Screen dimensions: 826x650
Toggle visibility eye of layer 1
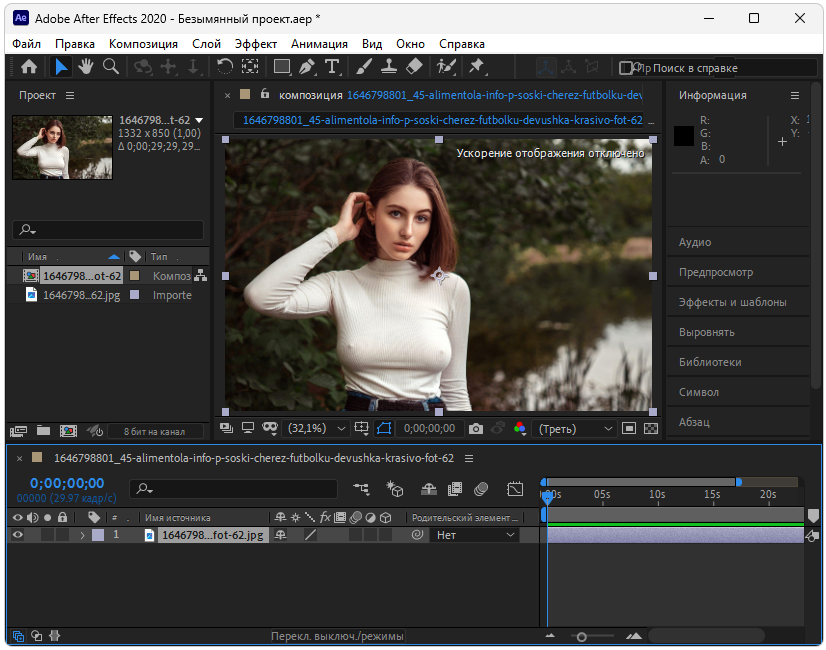(x=17, y=535)
